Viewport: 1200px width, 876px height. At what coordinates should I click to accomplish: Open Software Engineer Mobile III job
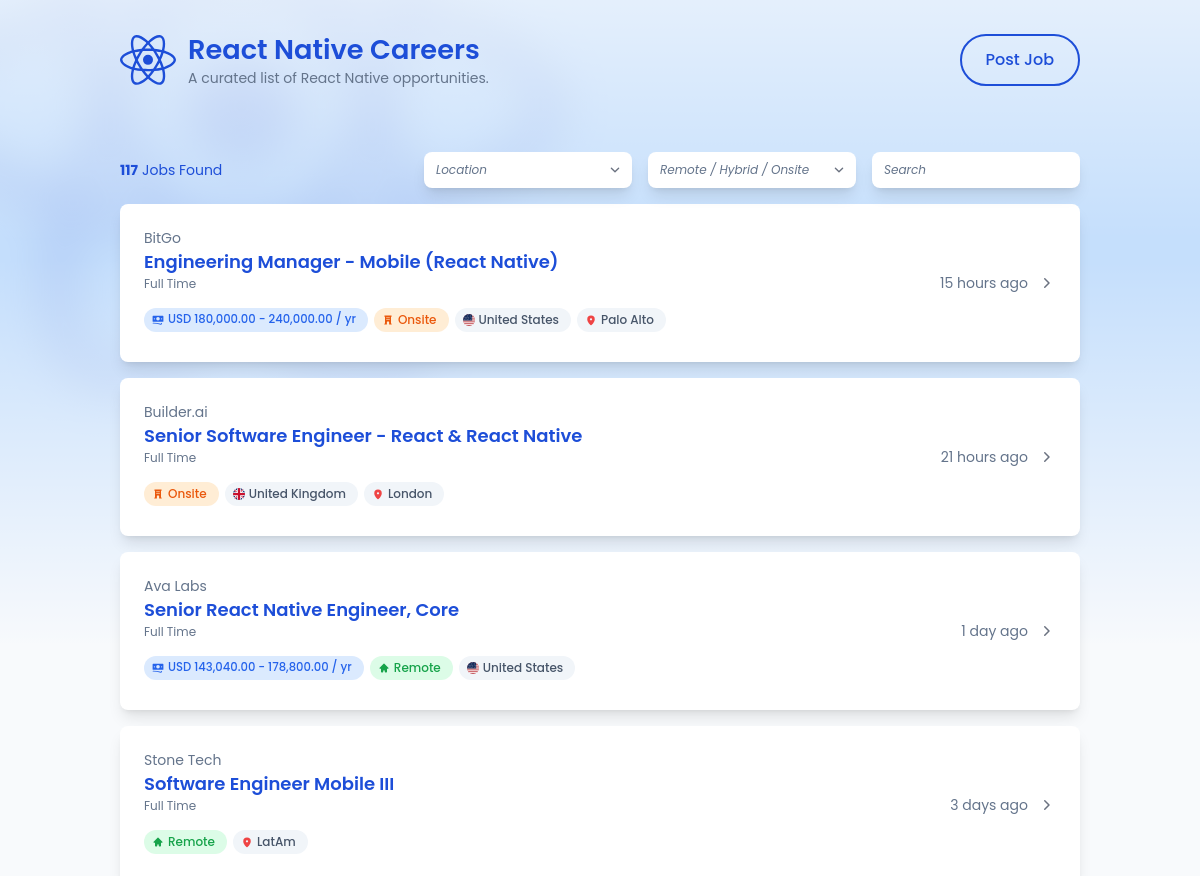(x=269, y=784)
